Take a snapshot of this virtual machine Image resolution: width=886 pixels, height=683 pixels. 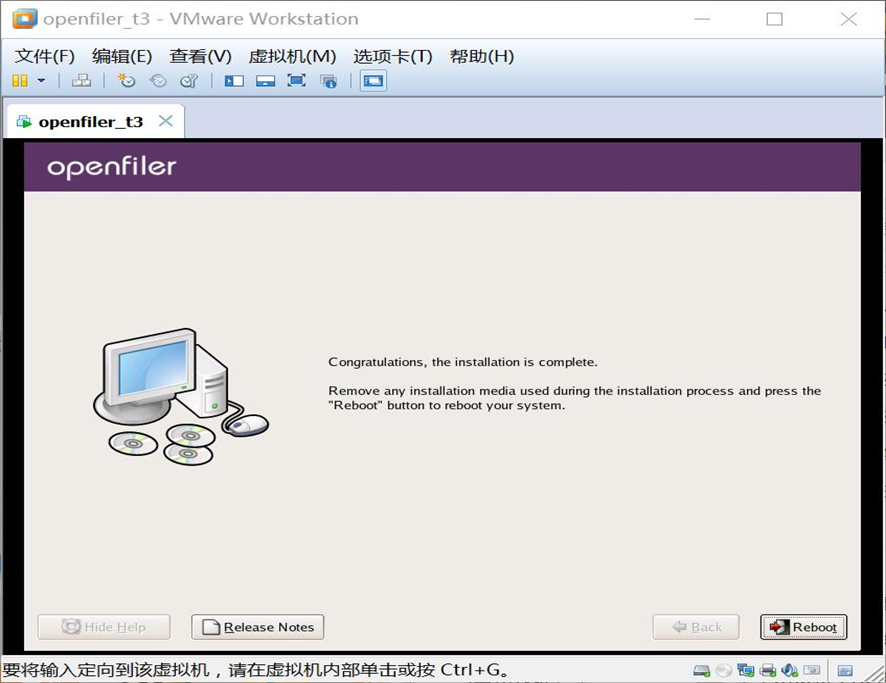click(126, 81)
